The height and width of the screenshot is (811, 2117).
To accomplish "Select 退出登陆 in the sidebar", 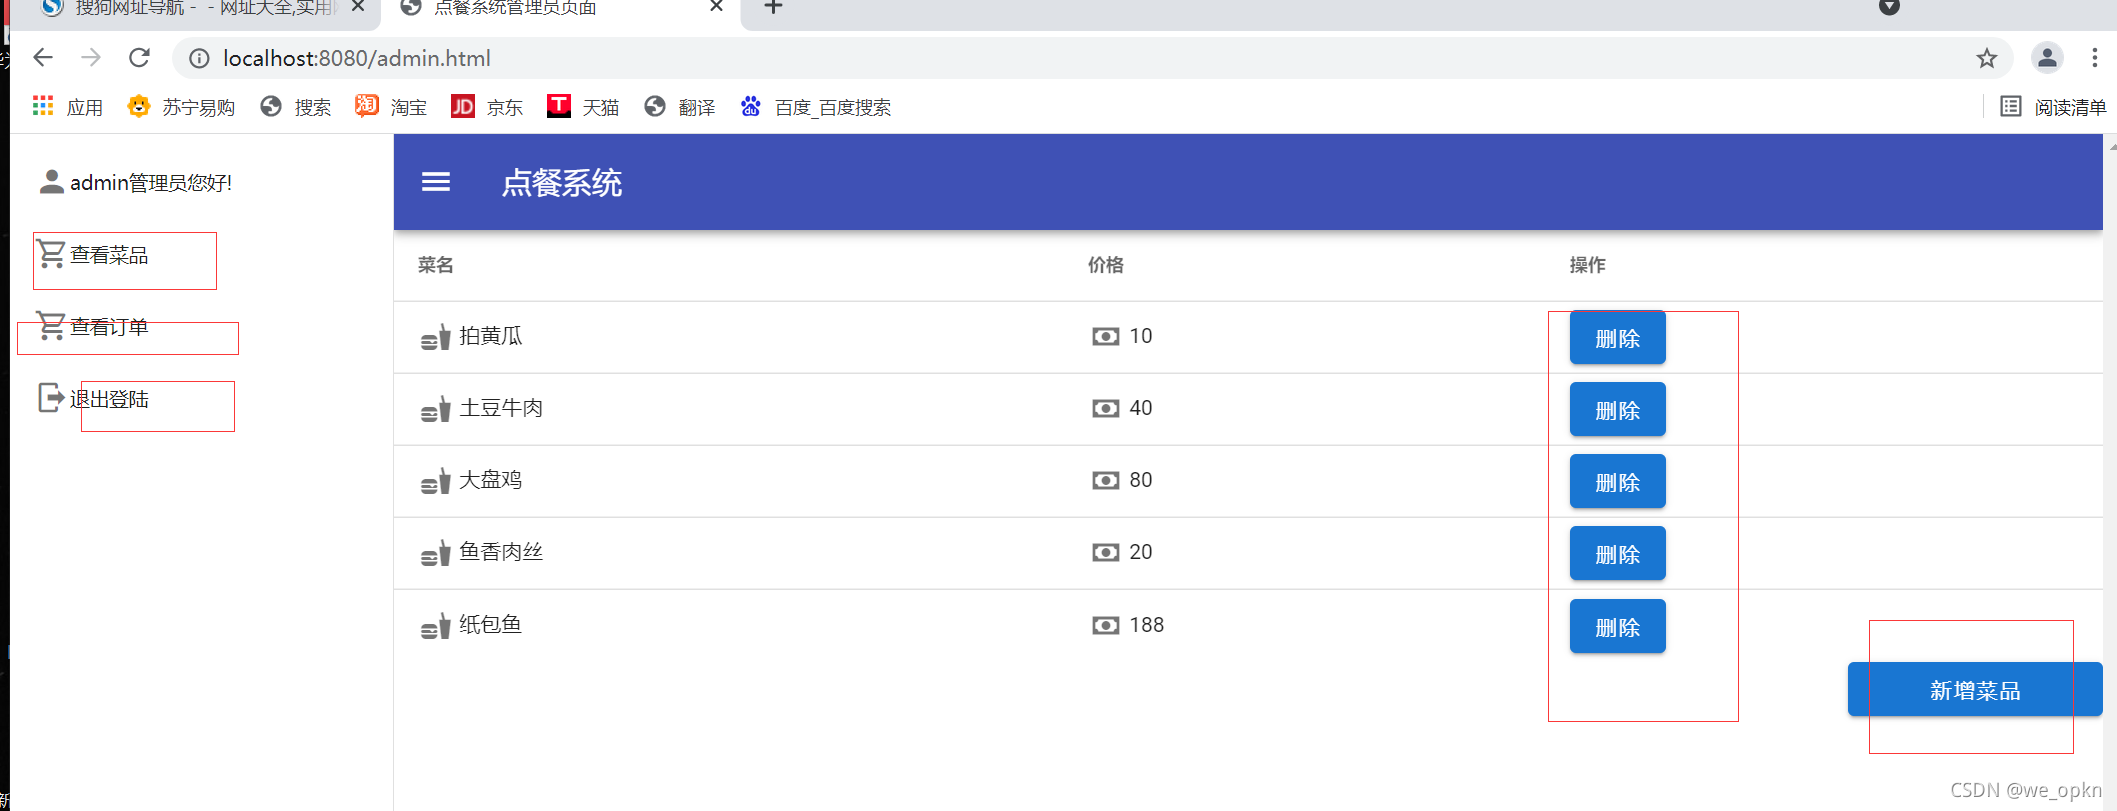I will (109, 399).
